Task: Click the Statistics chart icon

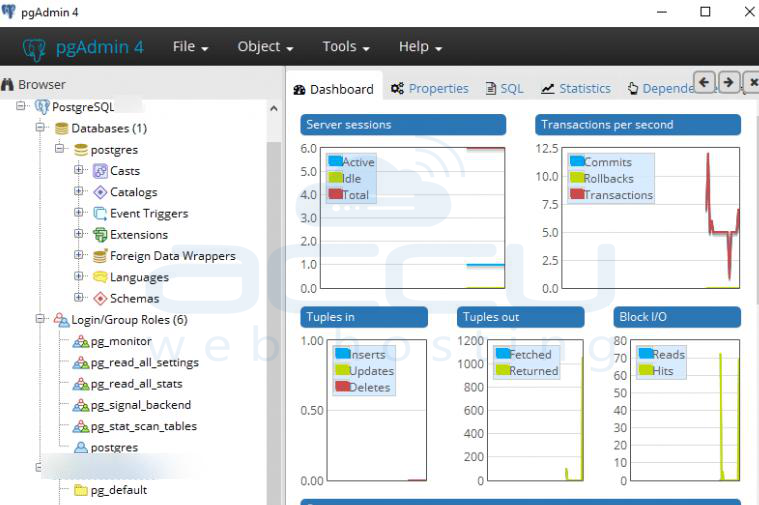Action: tap(547, 89)
